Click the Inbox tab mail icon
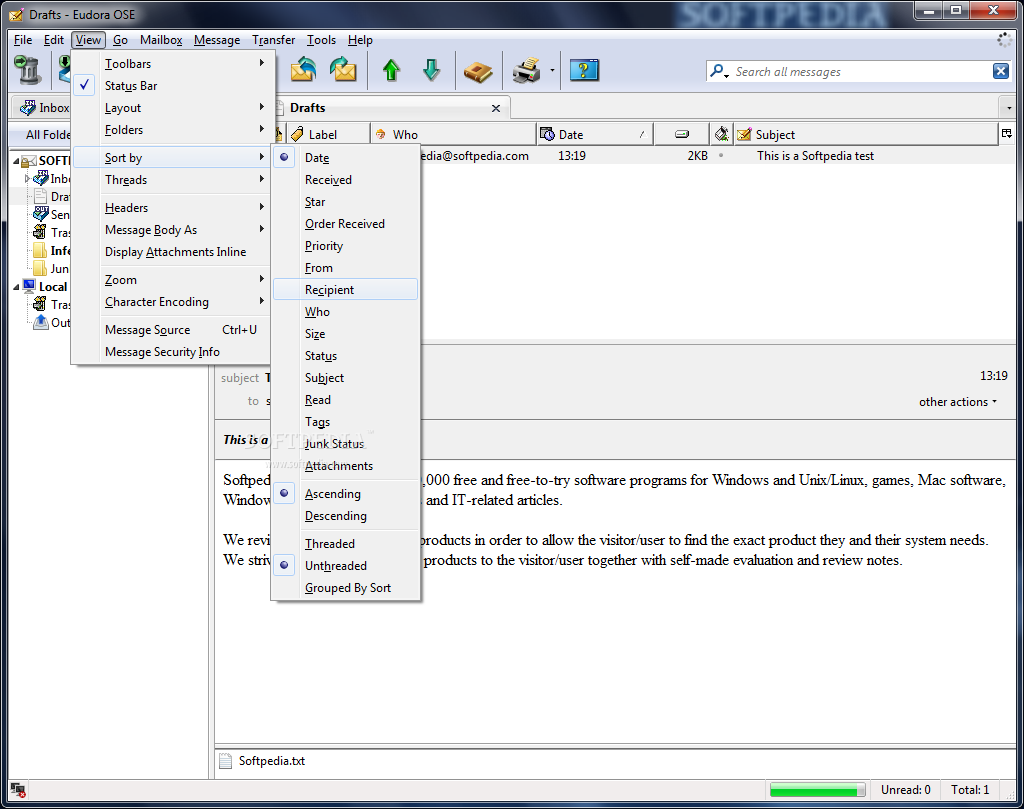1024x809 pixels. [28, 108]
